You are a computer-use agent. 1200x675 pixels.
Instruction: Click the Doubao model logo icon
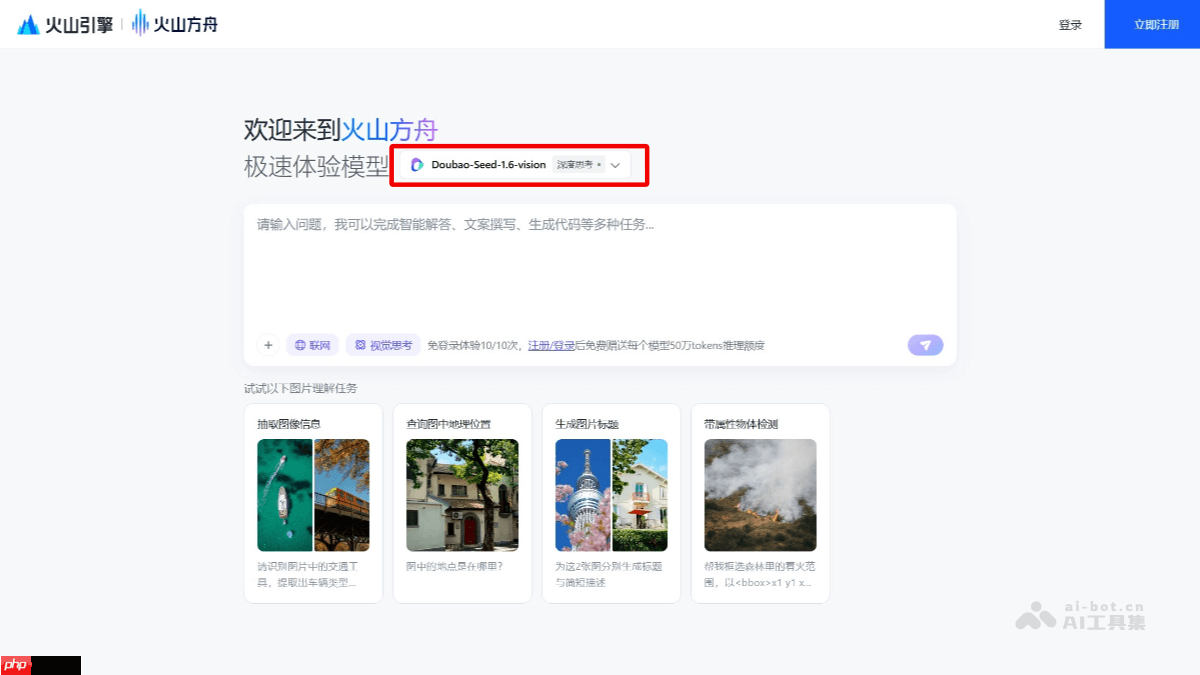417,164
